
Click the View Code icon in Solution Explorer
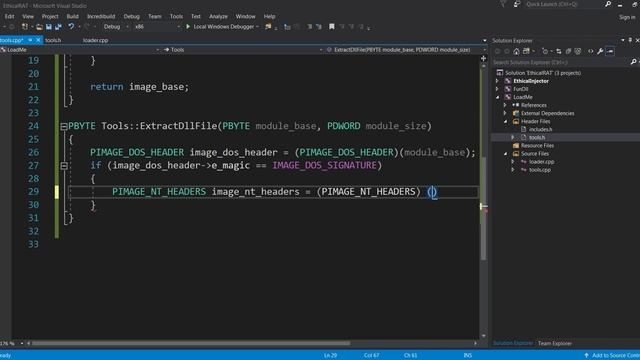[x=590, y=51]
